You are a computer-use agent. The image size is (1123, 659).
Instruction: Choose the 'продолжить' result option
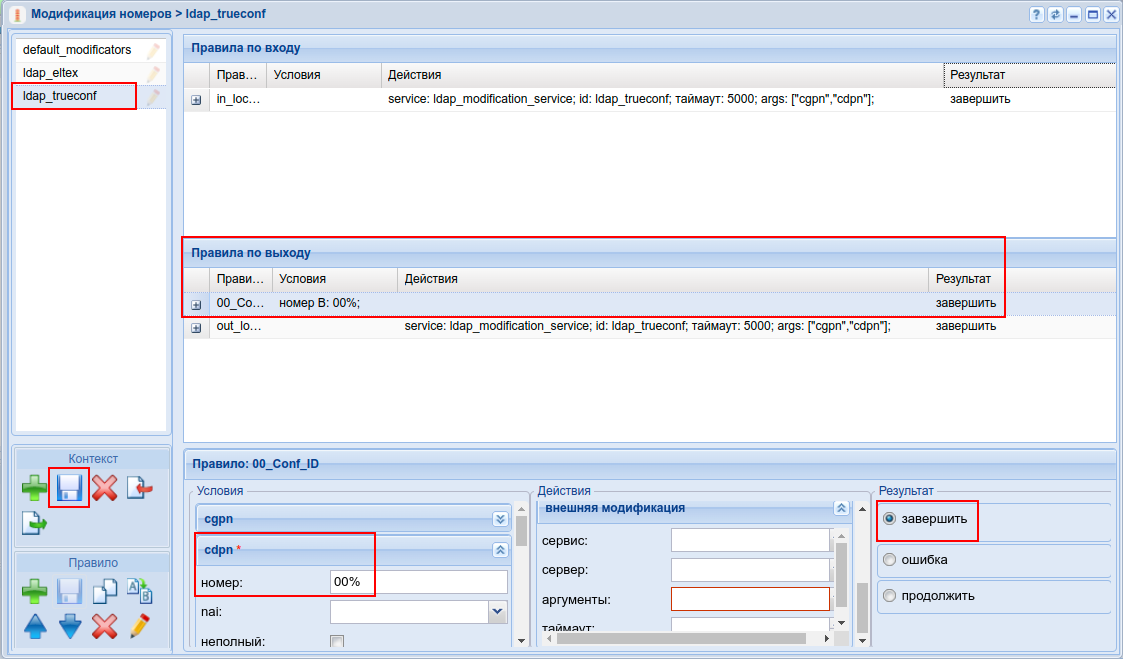click(889, 596)
